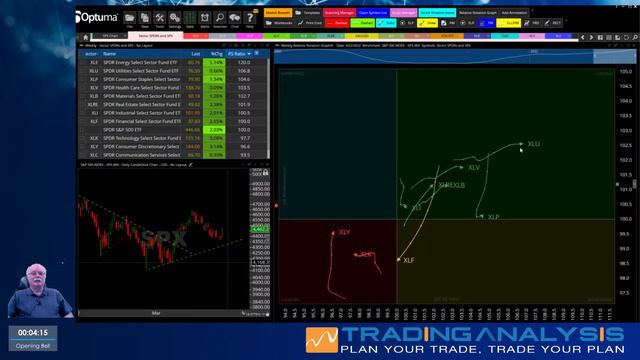640x360 pixels.
Task: Switch to the cyan workbook tab
Action: click(504, 36)
